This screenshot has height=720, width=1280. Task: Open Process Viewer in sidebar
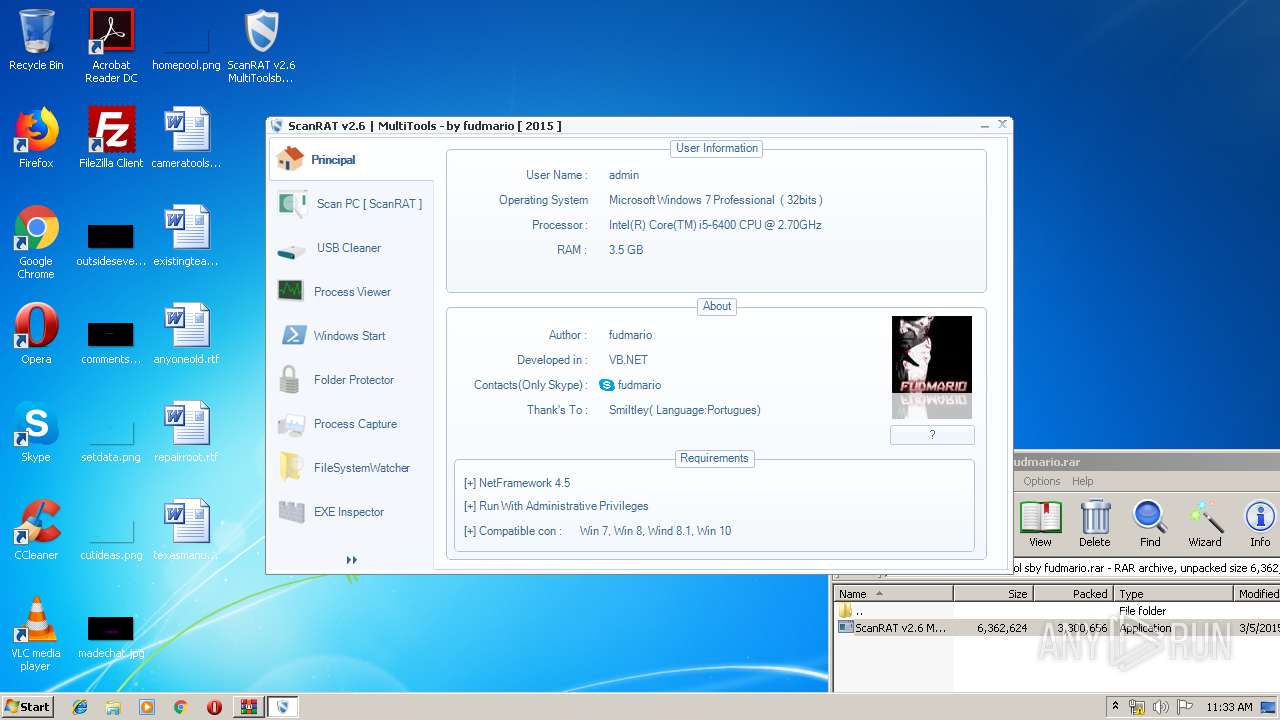(352, 292)
